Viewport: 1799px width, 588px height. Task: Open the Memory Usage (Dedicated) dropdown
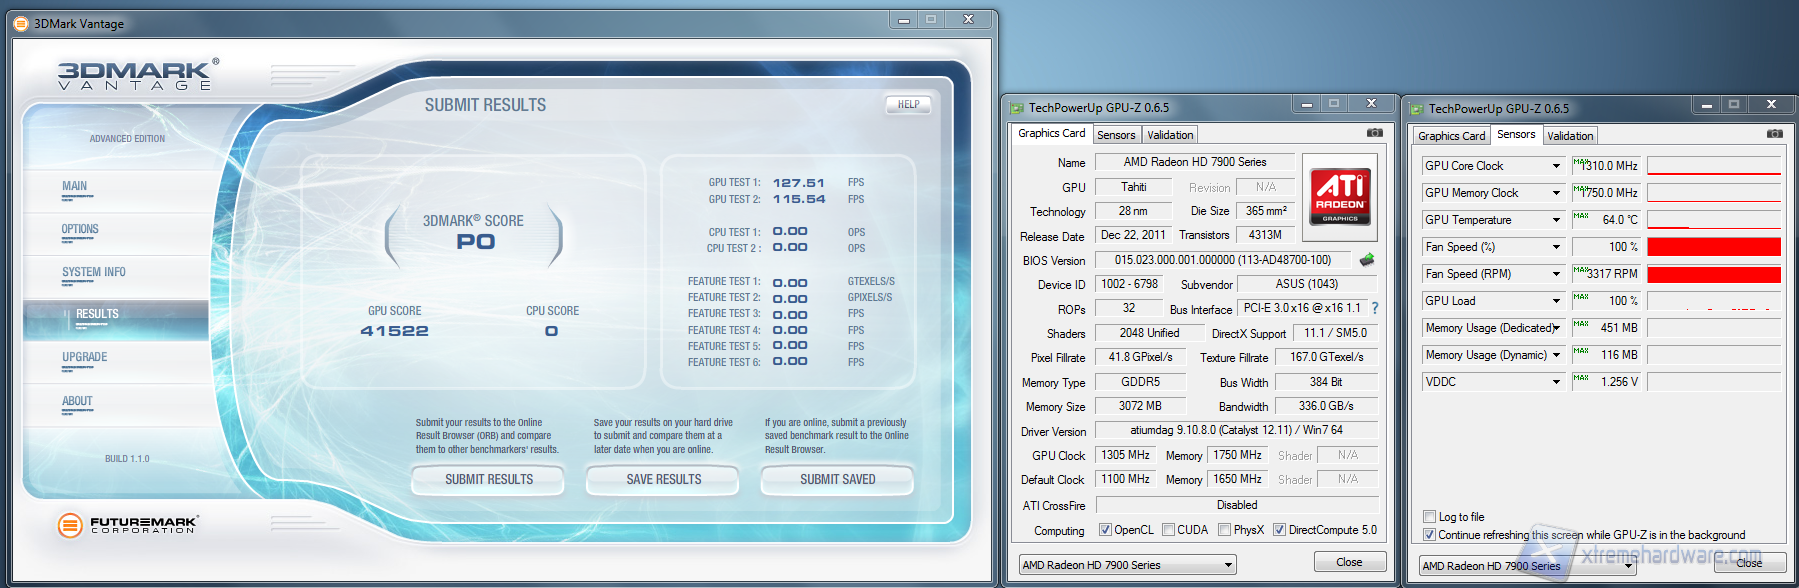[1556, 328]
